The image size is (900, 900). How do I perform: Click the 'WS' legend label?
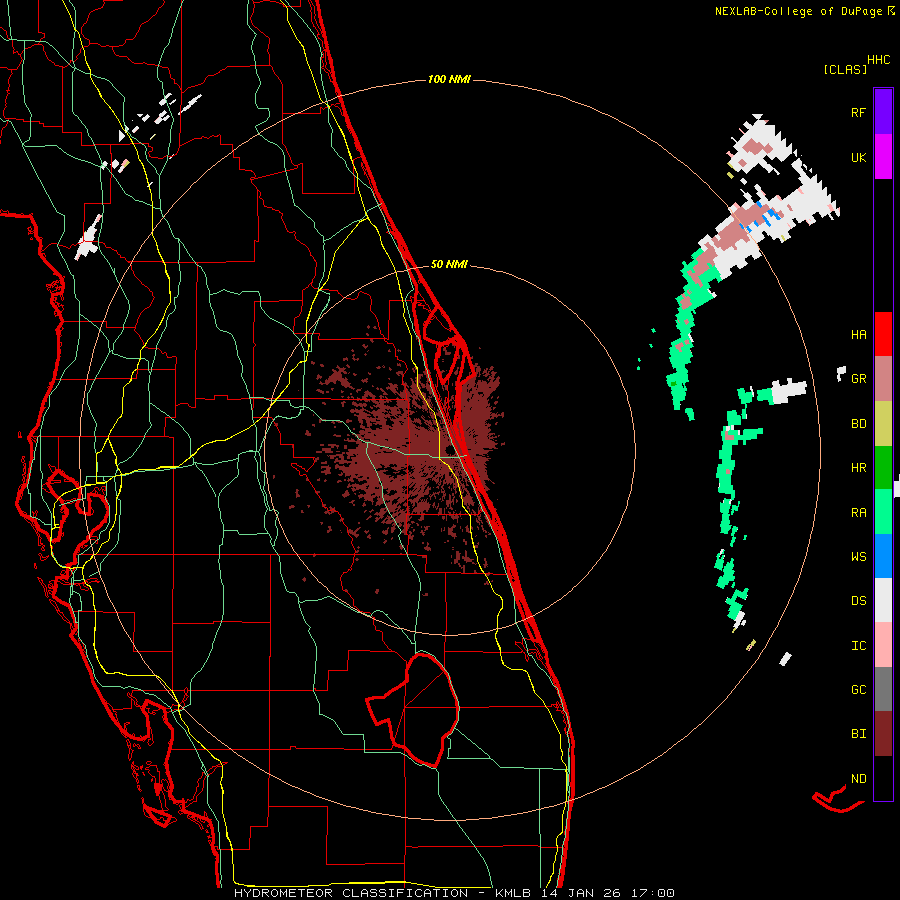(x=858, y=557)
